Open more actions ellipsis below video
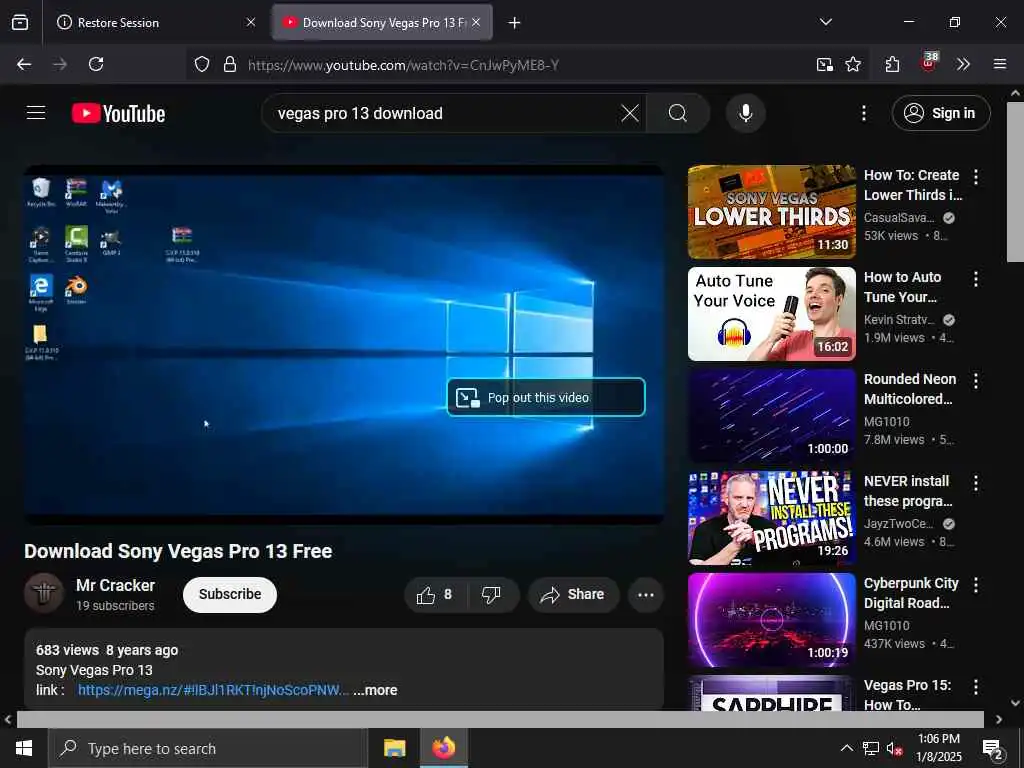The width and height of the screenshot is (1024, 768). click(645, 594)
